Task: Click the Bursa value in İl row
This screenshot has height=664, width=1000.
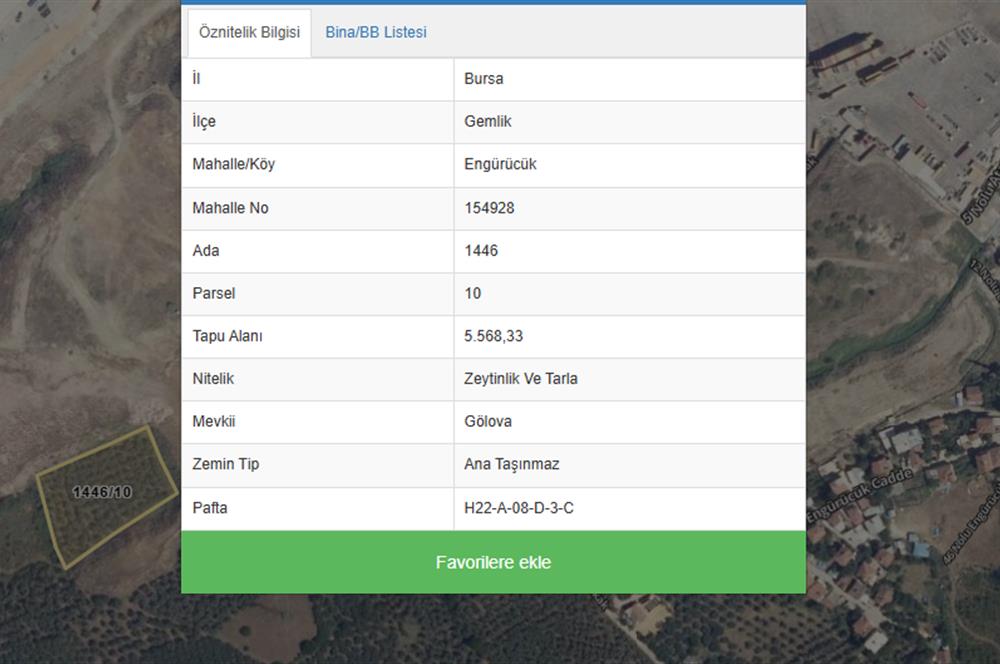Action: [484, 79]
